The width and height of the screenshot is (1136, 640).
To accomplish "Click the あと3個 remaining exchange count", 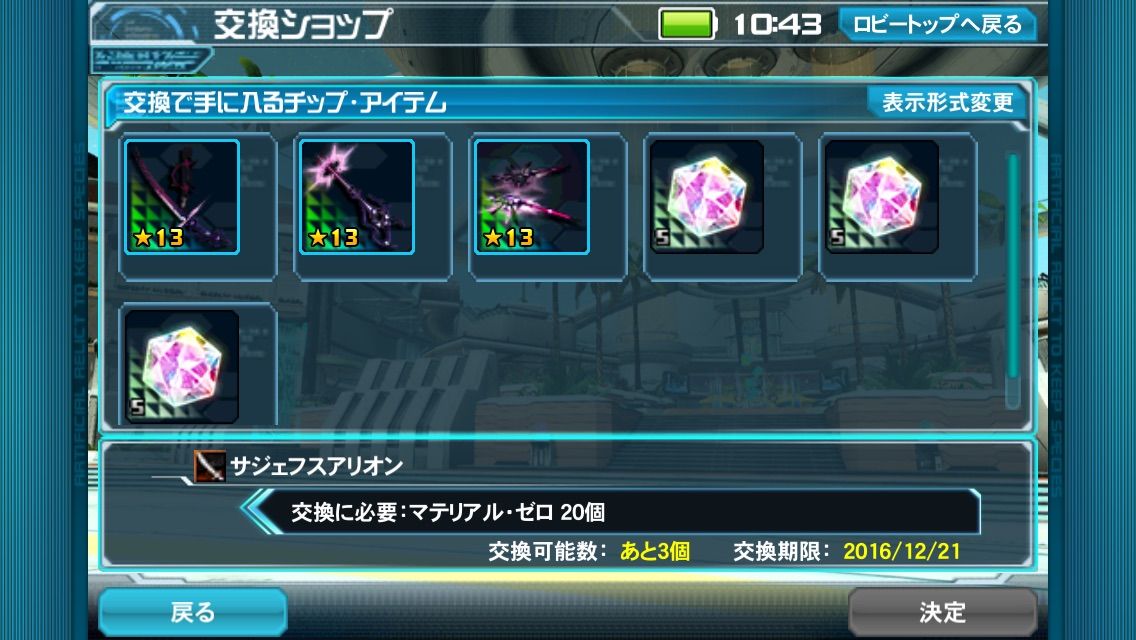I will click(x=655, y=552).
